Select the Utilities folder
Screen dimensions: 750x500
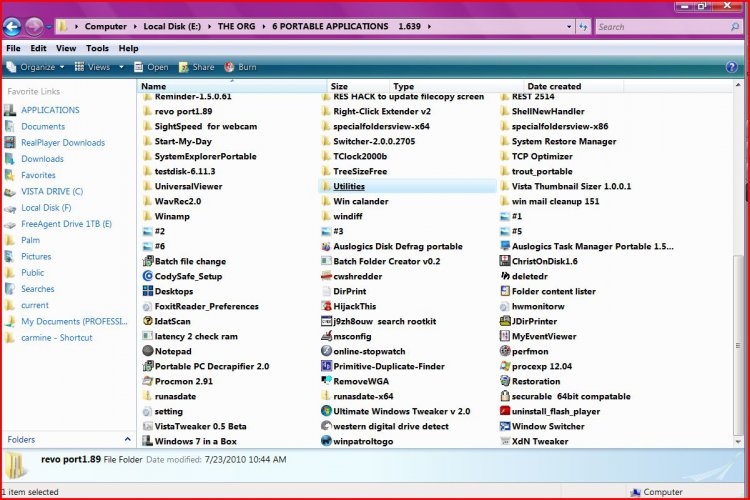(x=408, y=186)
